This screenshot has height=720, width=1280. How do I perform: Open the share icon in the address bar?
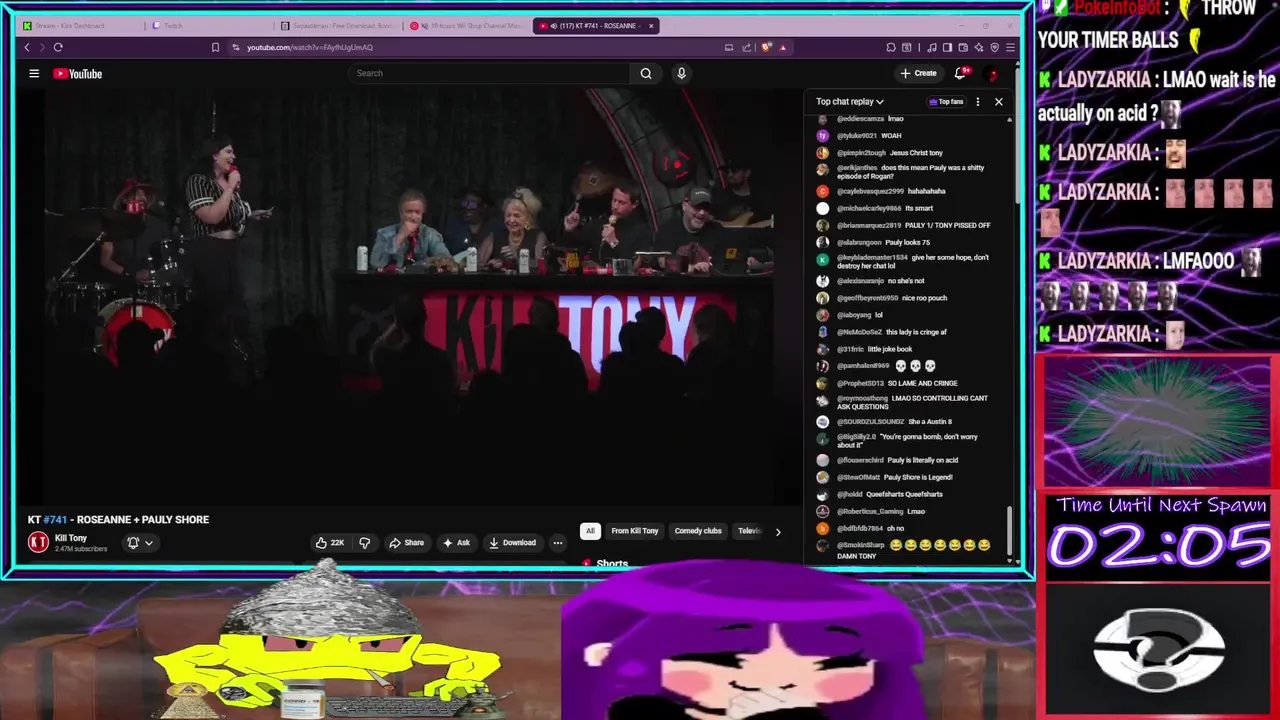pyautogui.click(x=746, y=47)
